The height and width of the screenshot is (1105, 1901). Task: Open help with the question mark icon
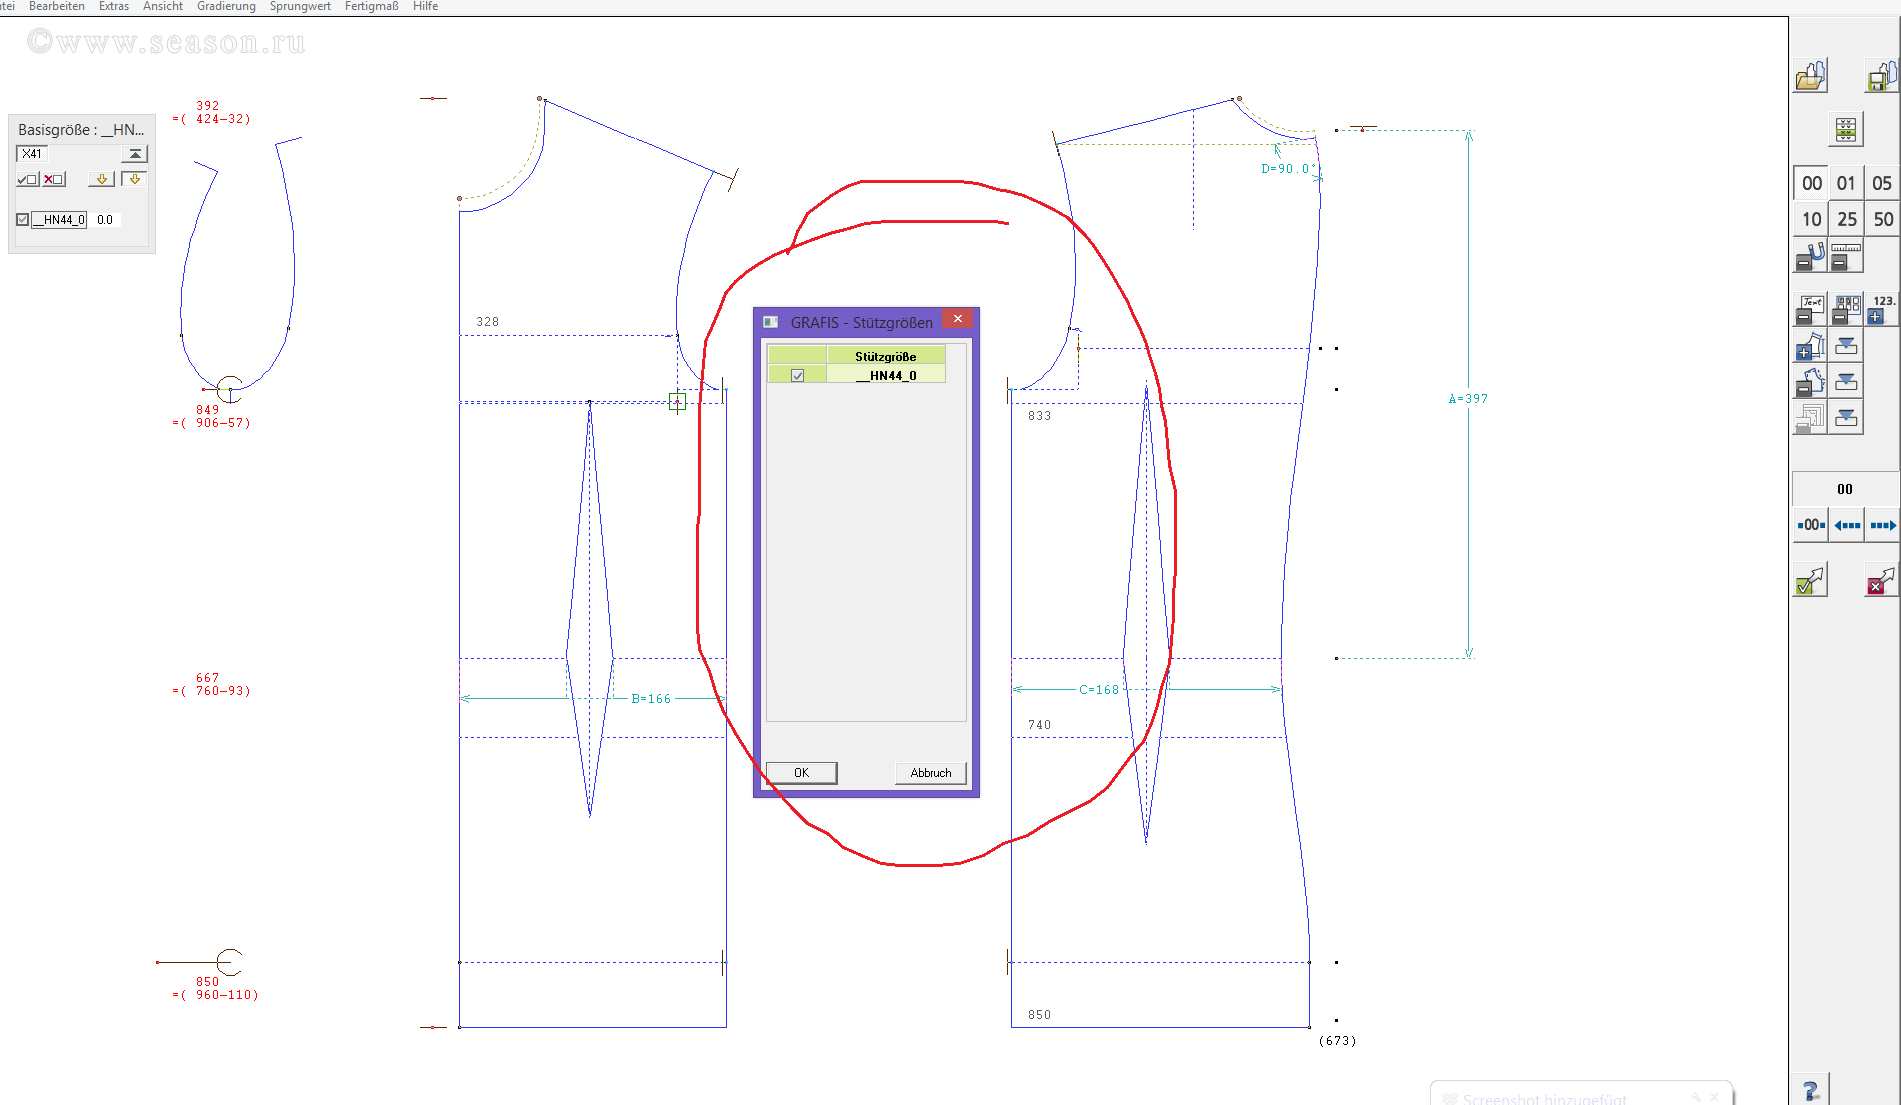[x=1811, y=1090]
